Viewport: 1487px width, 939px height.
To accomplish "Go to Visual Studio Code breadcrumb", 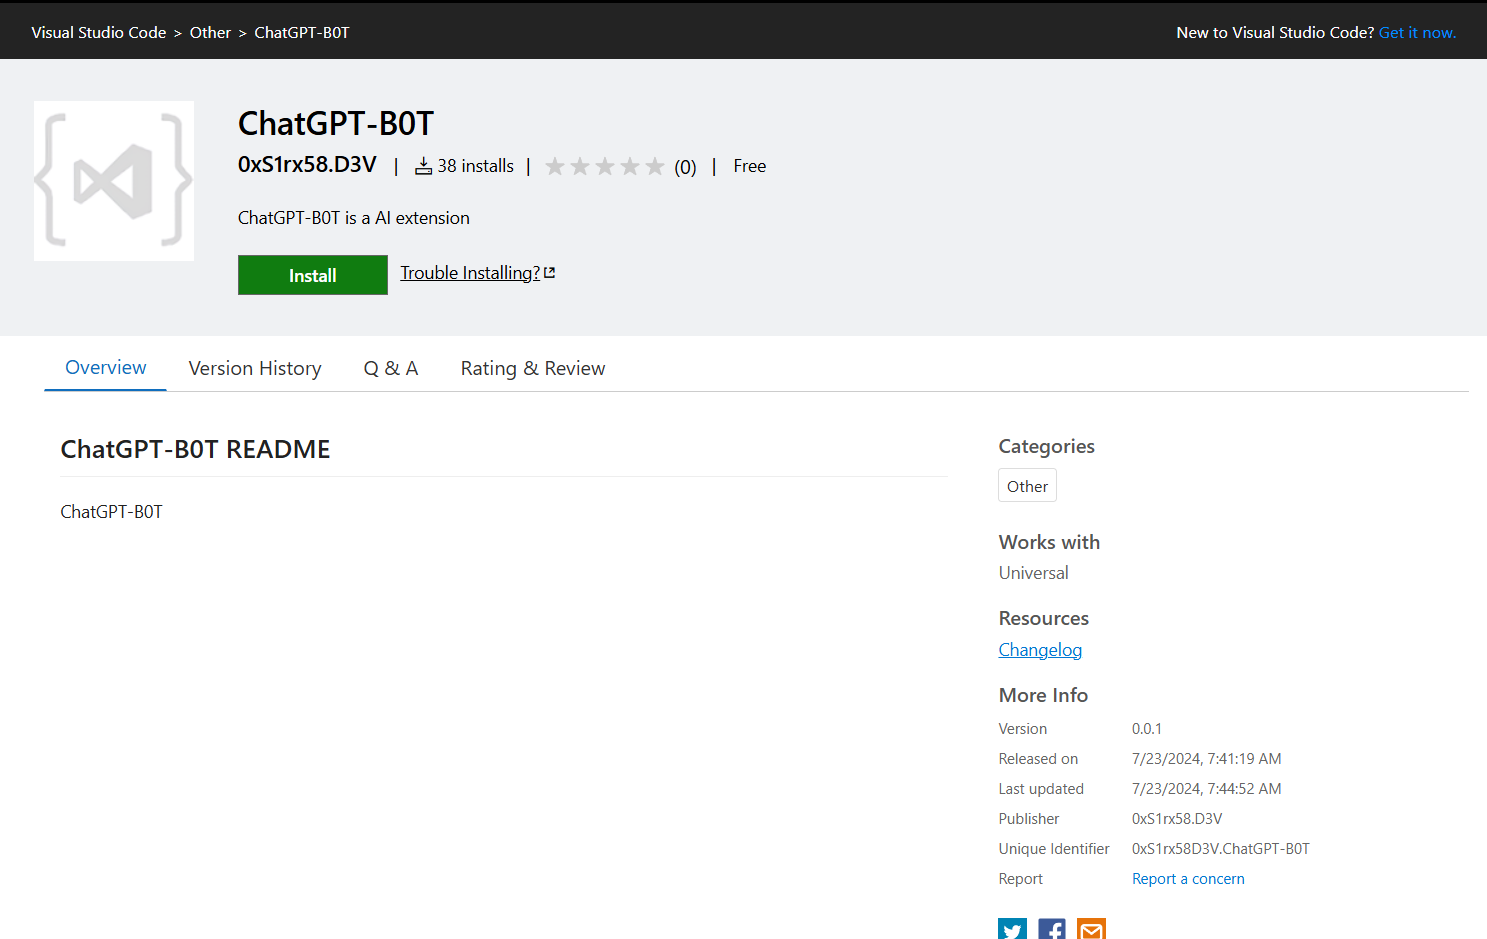I will point(99,32).
